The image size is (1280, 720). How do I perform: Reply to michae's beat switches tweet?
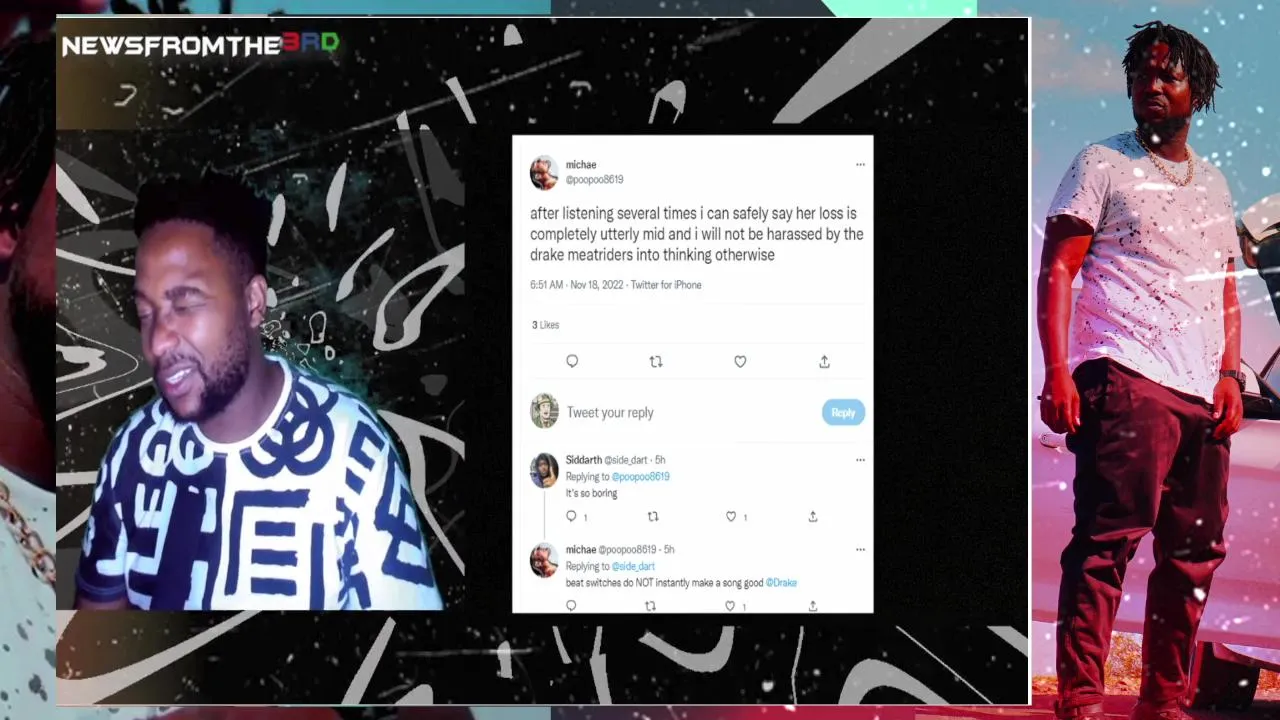571,605
